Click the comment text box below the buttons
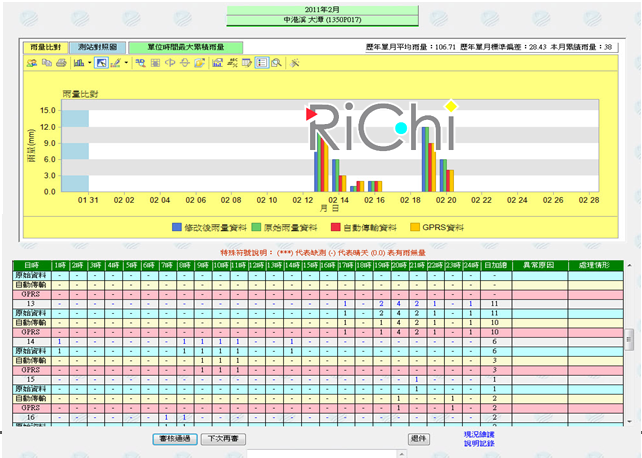The width and height of the screenshot is (642, 458). [x=322, y=453]
